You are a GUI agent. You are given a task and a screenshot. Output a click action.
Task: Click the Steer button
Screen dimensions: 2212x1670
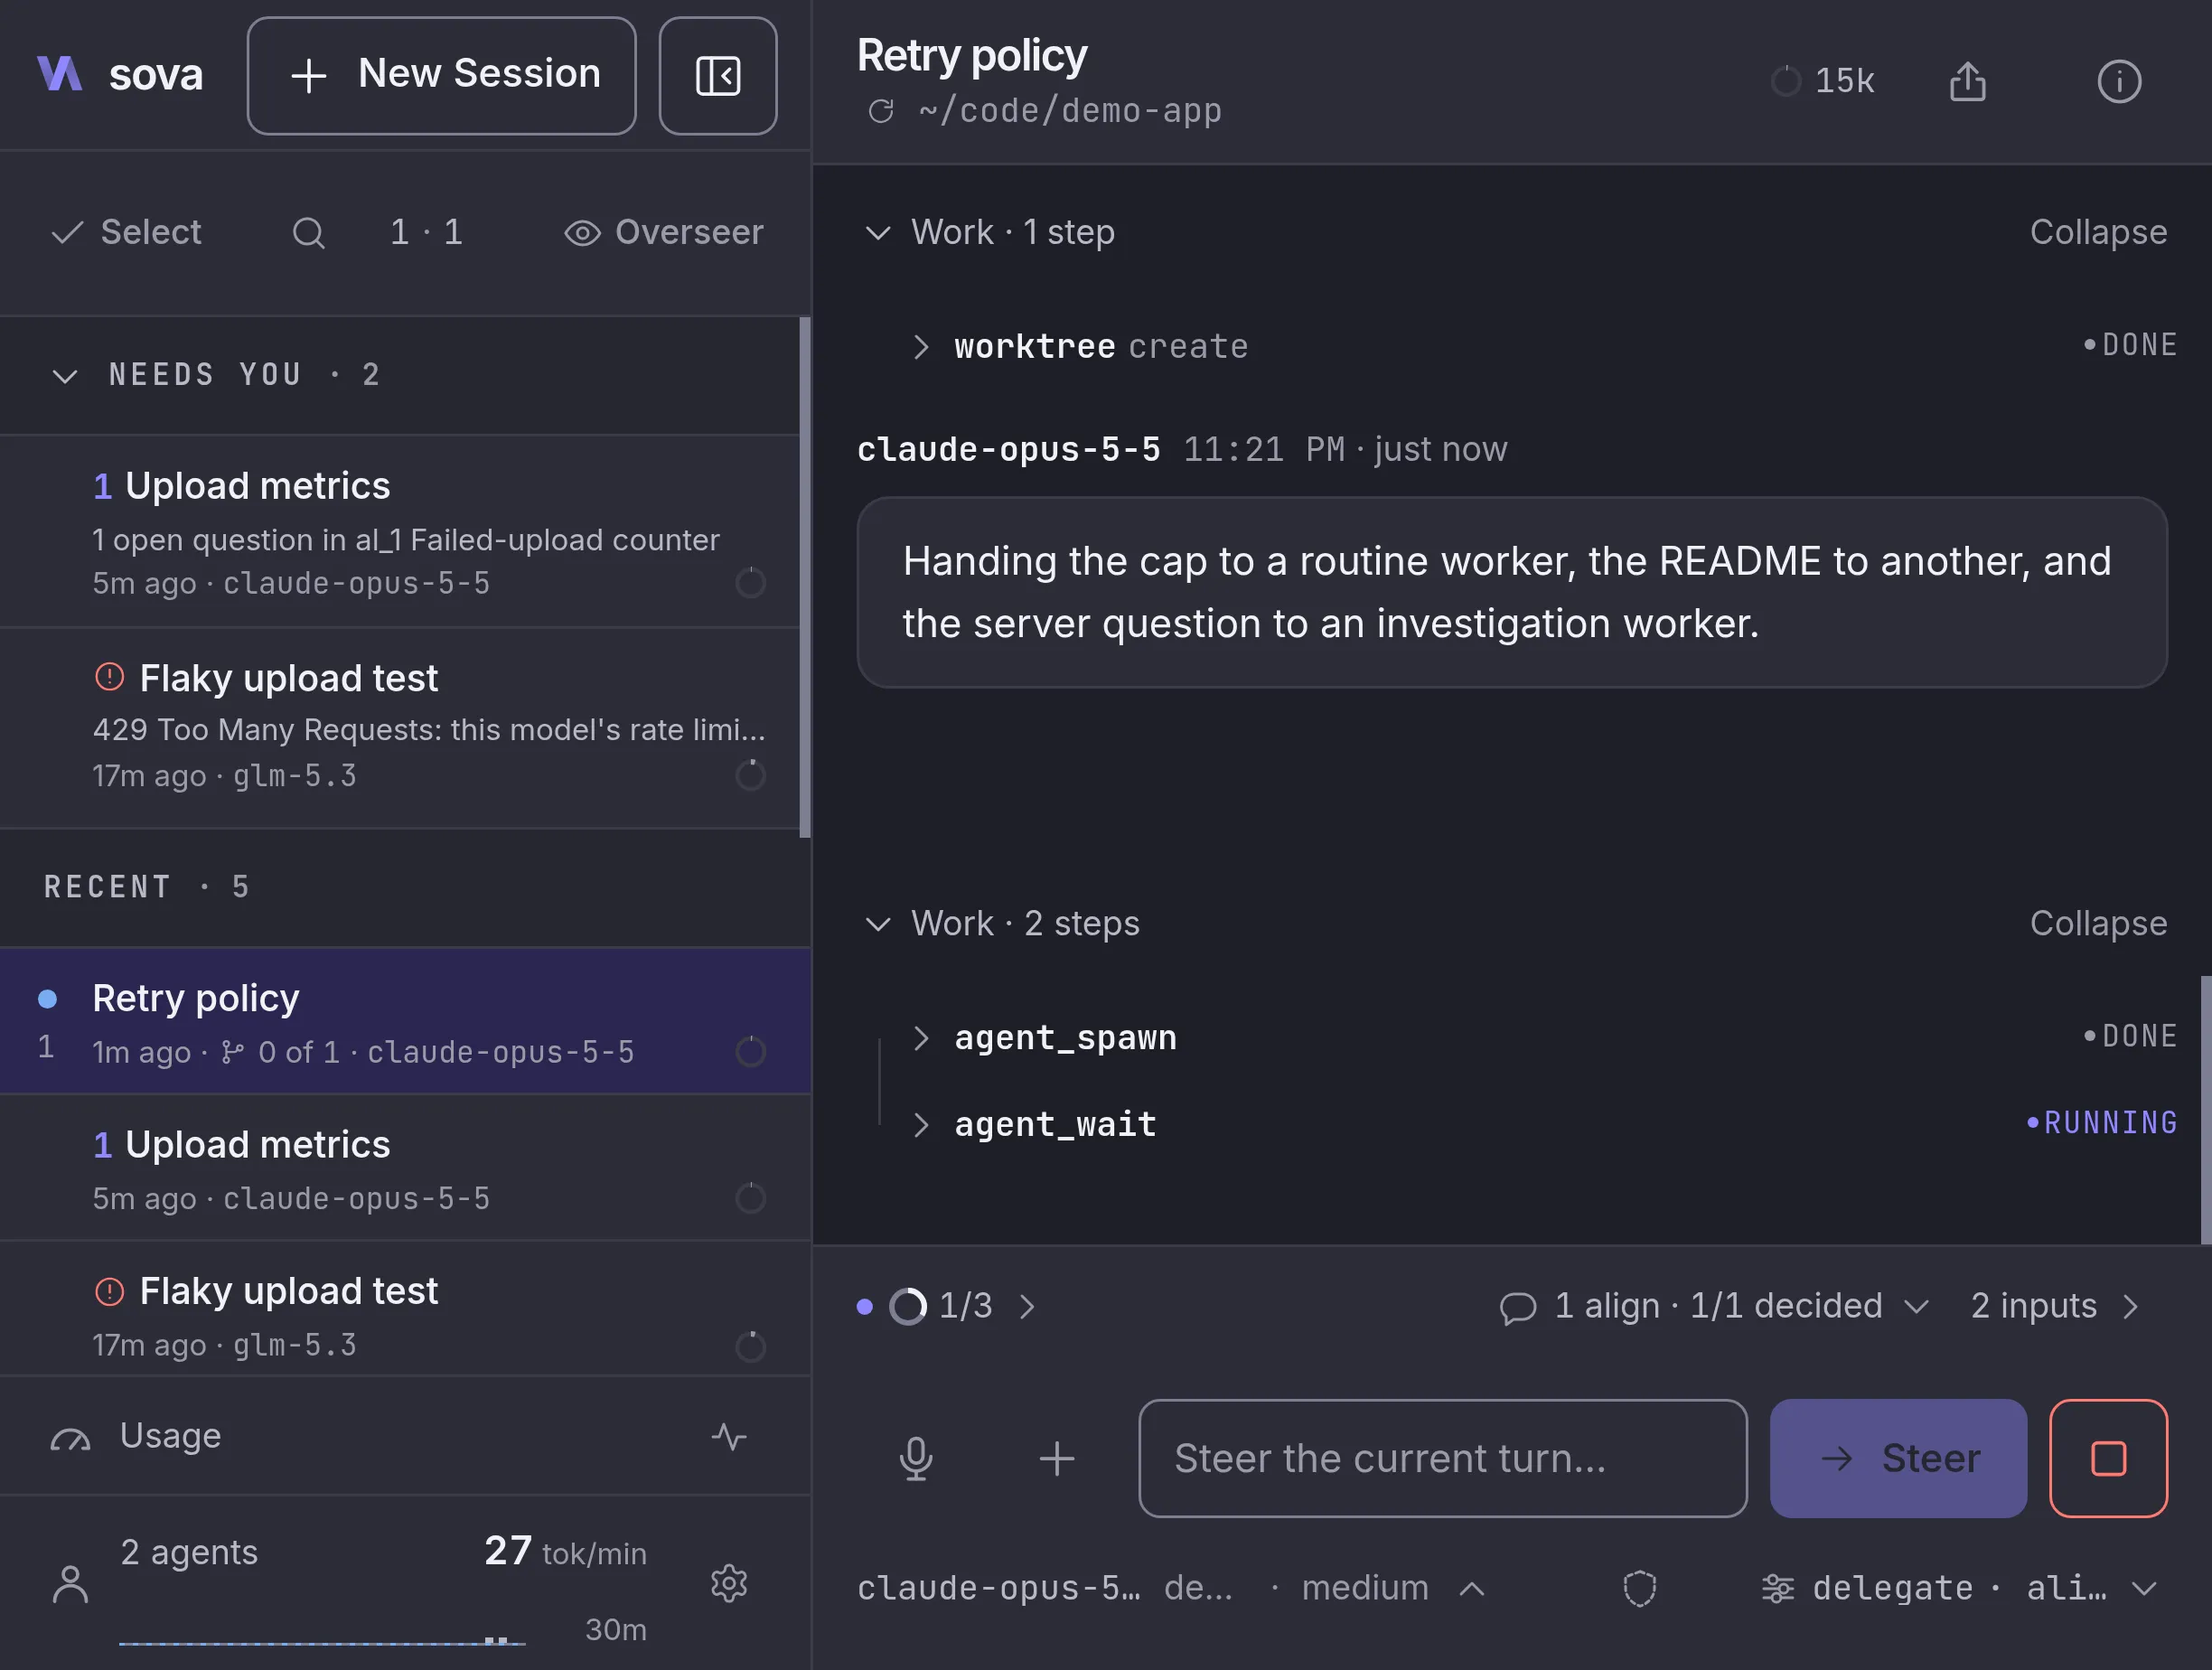tap(1898, 1458)
